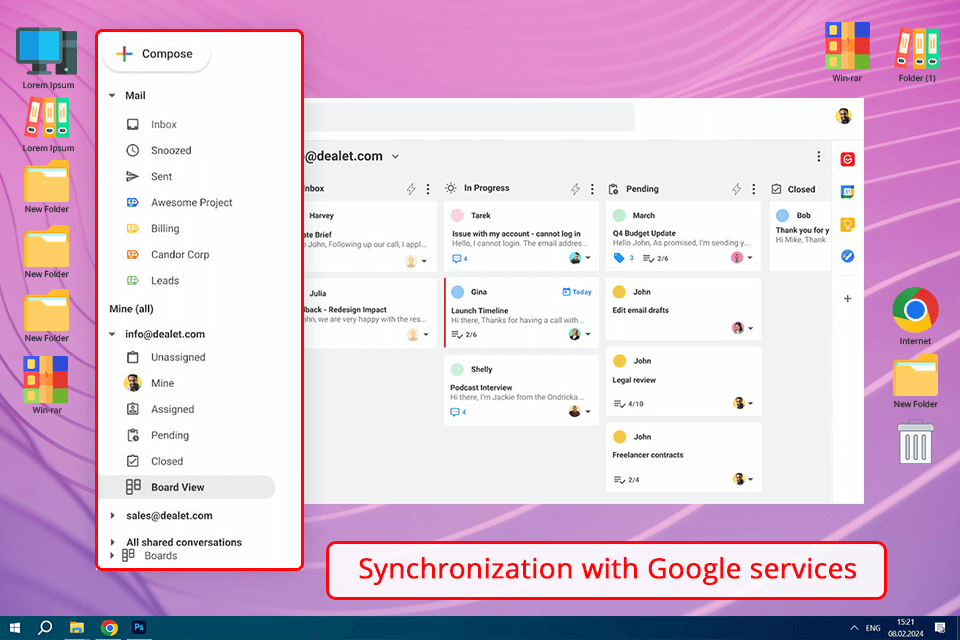The width and height of the screenshot is (960, 640).
Task: Click the Board View grid icon
Action: [133, 487]
